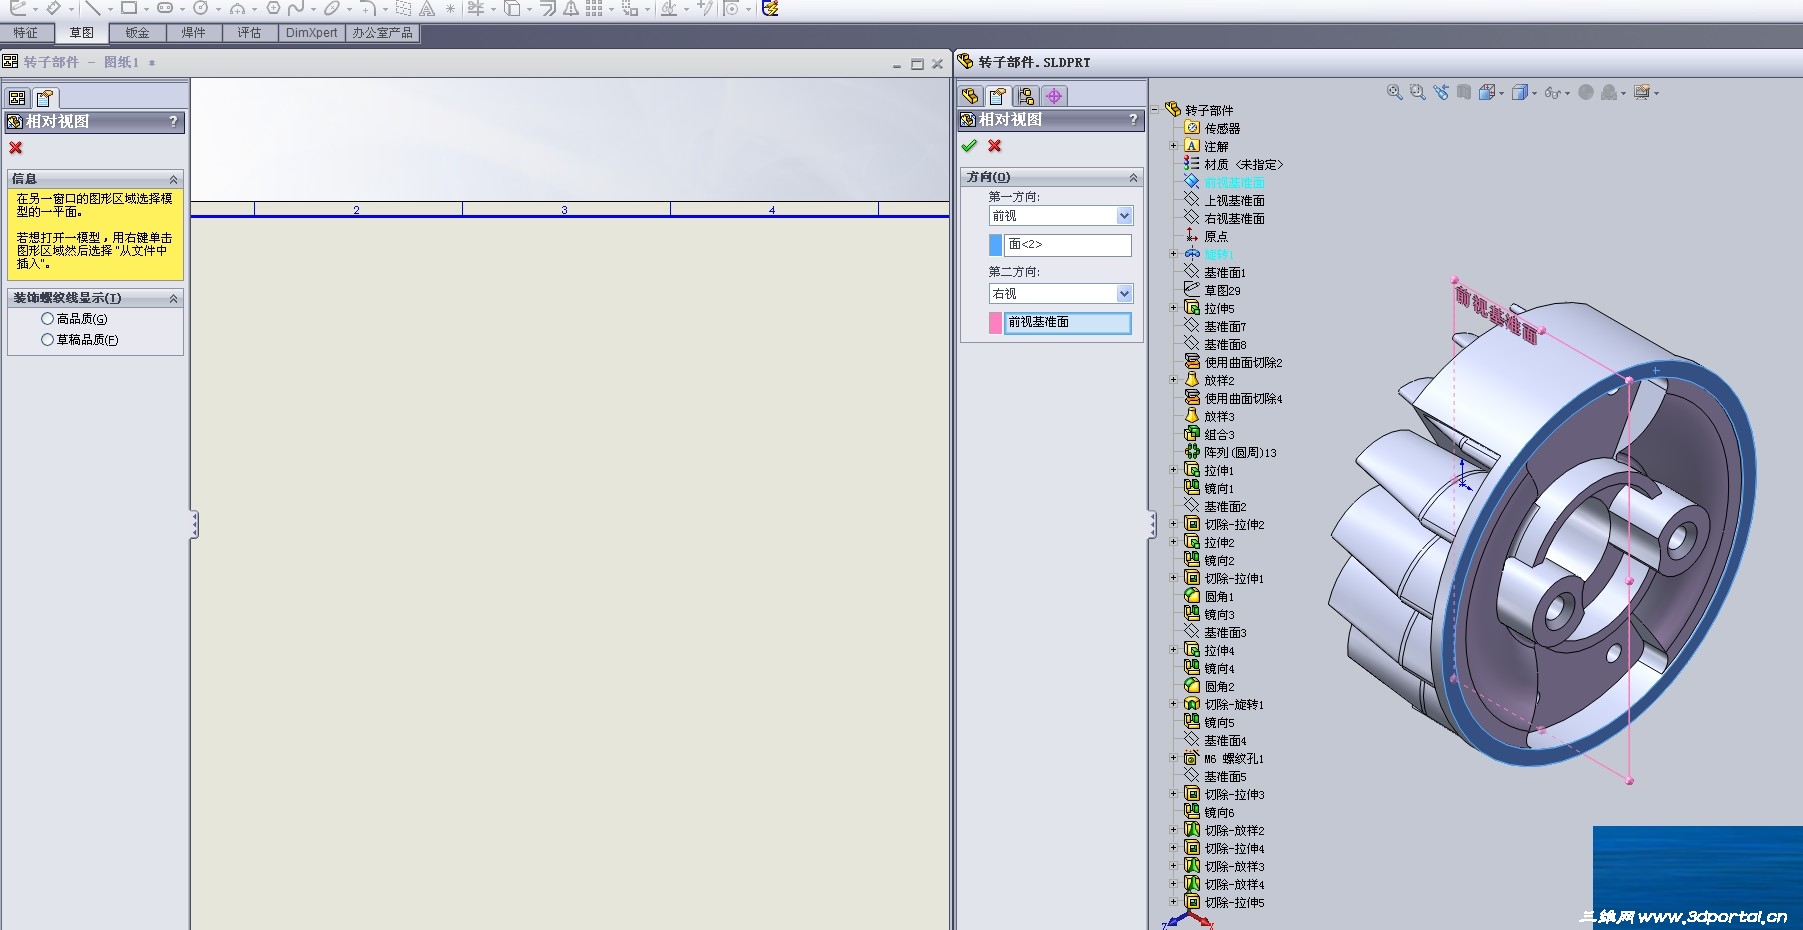This screenshot has width=1803, height=930.
Task: Click the 面<2> selection field
Action: point(1068,245)
